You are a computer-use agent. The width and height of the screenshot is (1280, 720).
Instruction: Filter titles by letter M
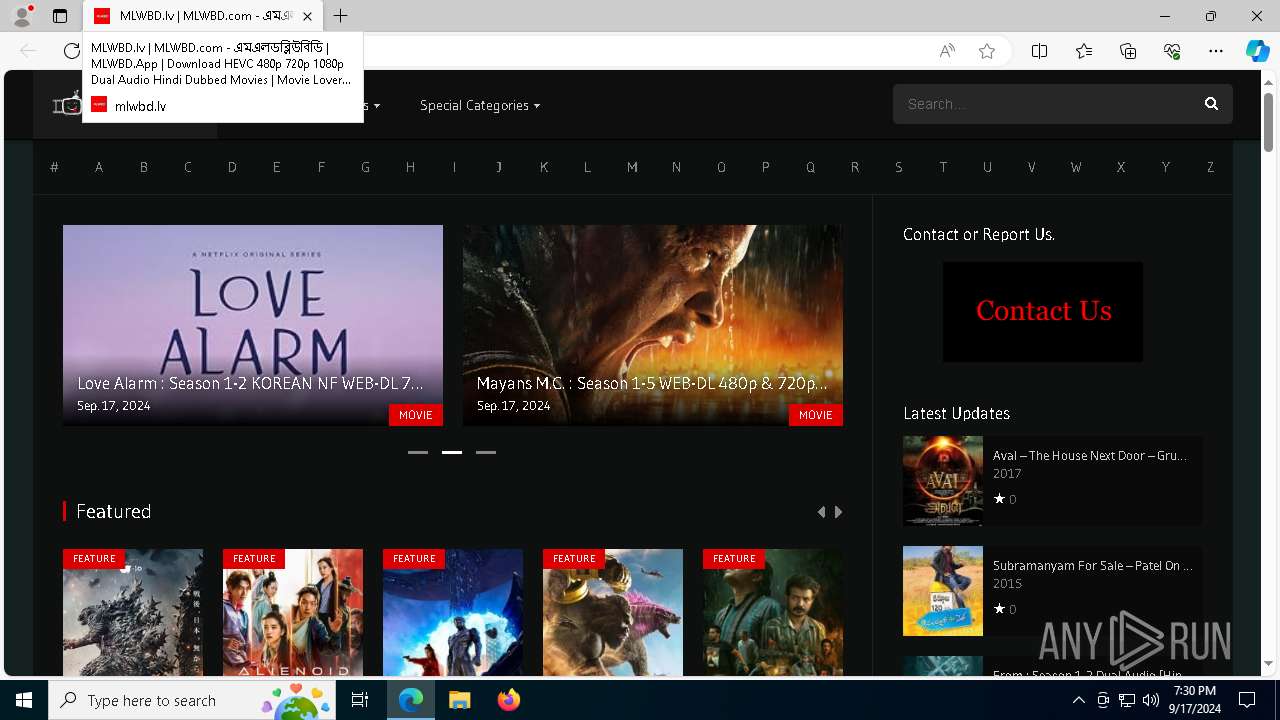click(x=632, y=167)
